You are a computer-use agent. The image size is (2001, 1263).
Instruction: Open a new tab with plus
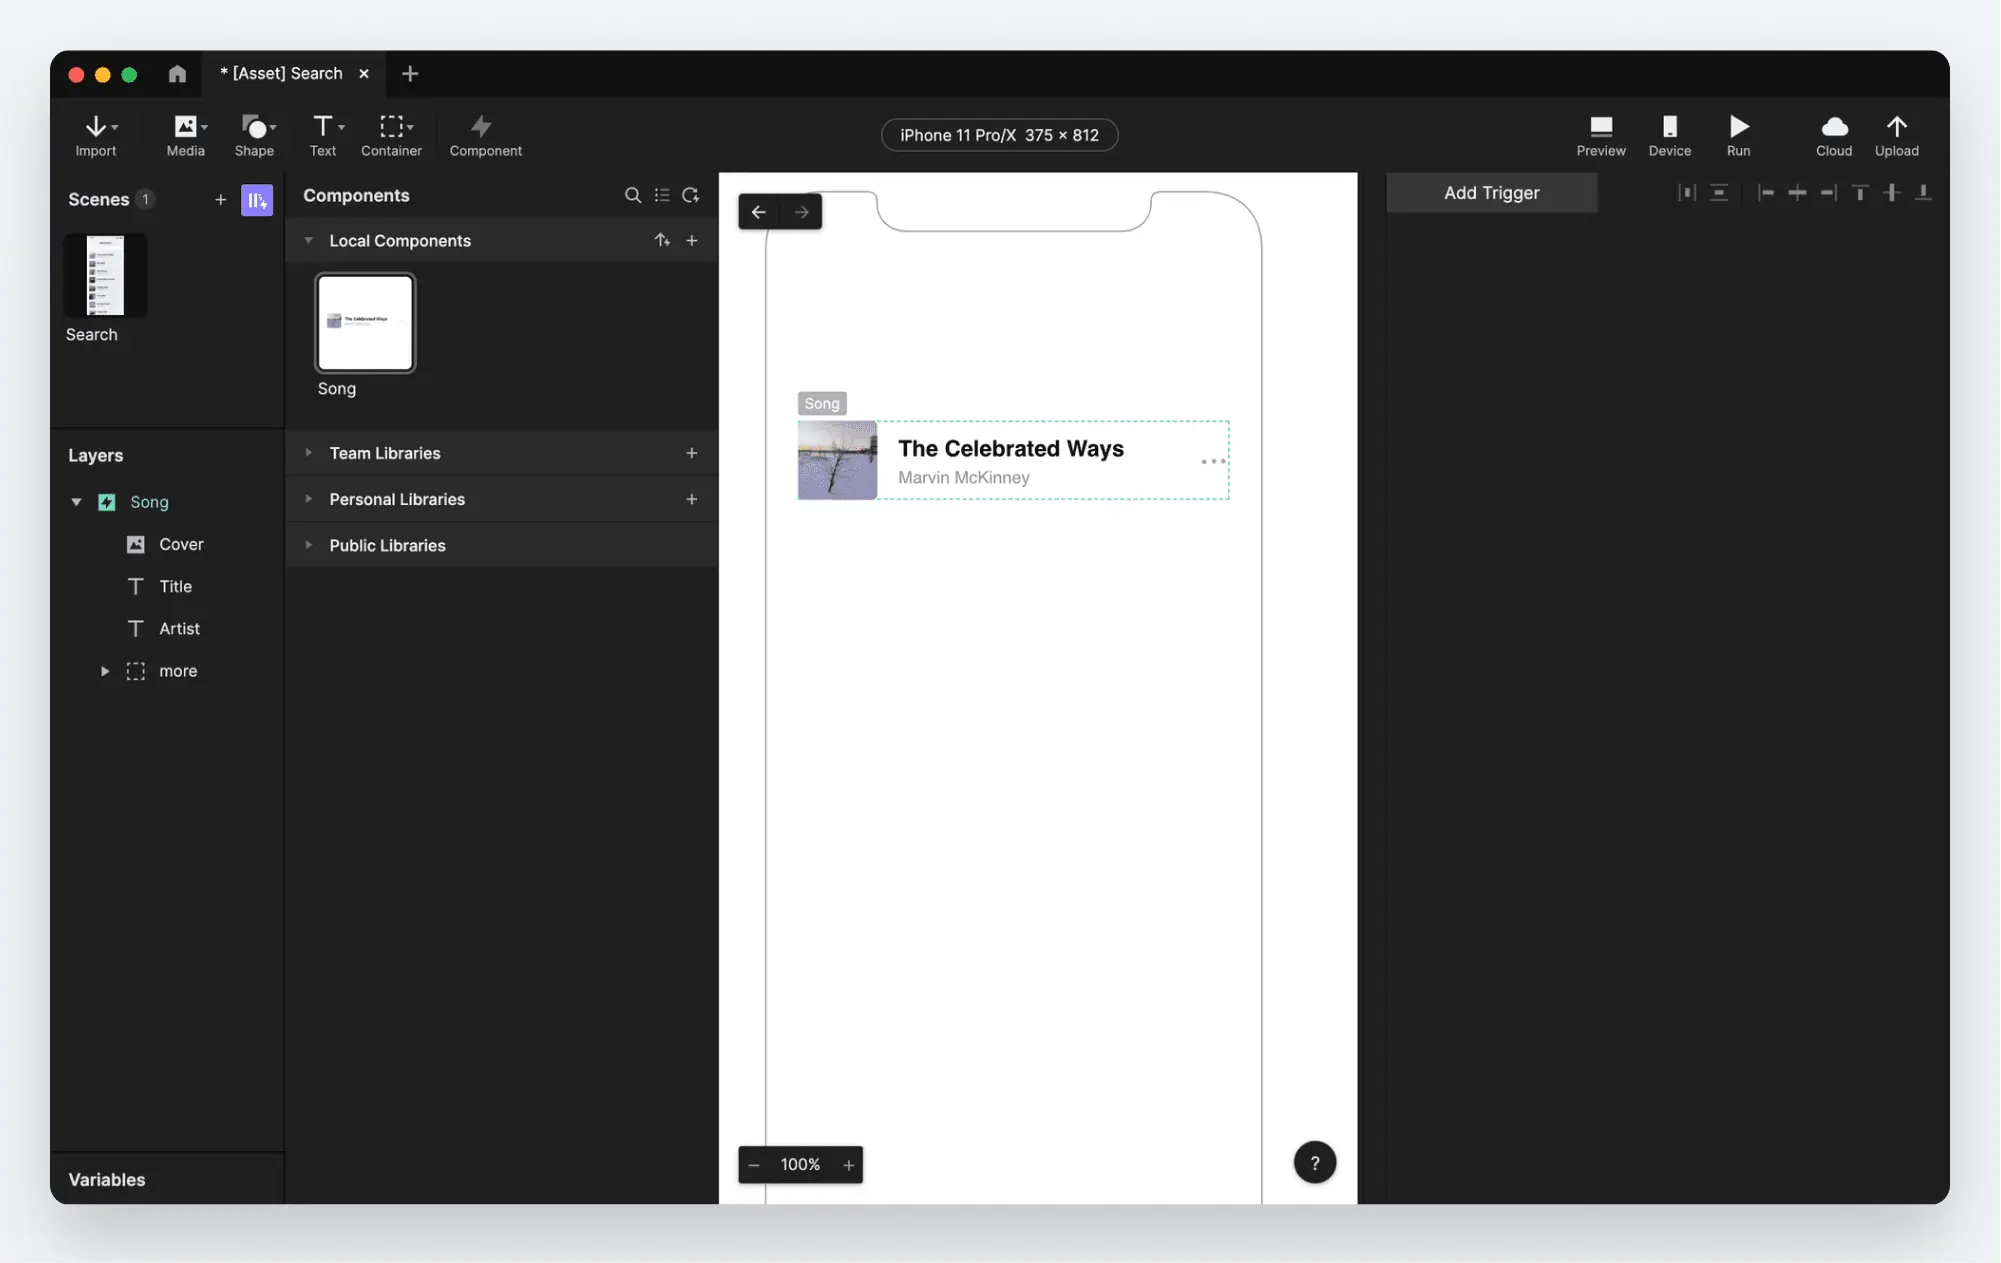410,74
